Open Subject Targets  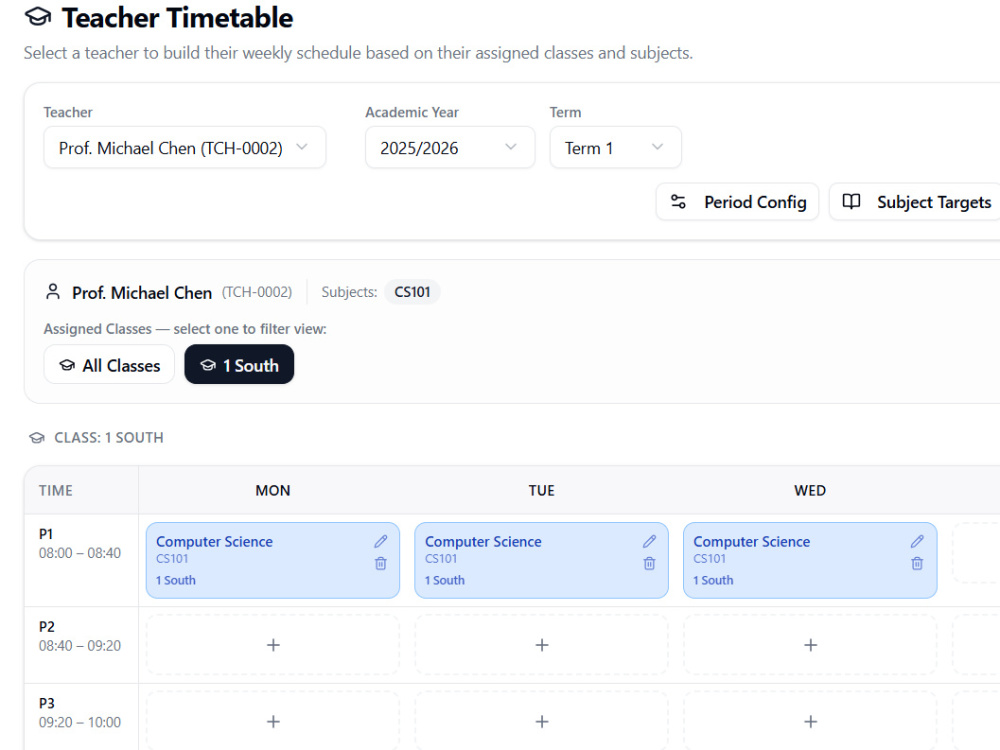(x=916, y=202)
